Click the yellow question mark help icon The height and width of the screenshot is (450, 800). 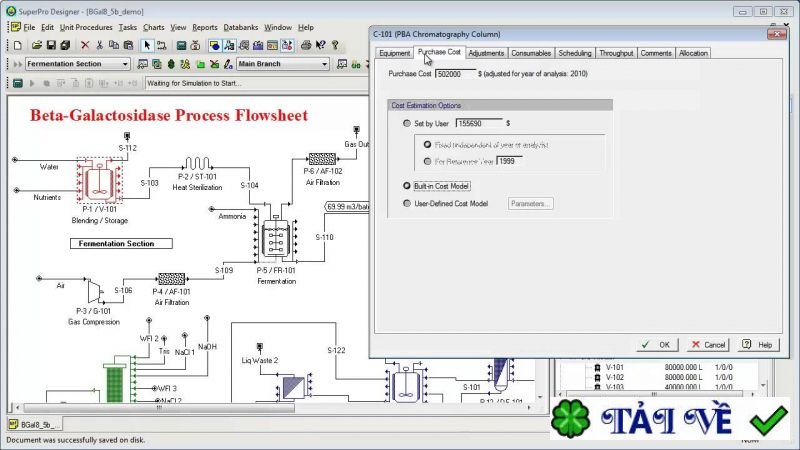(335, 45)
